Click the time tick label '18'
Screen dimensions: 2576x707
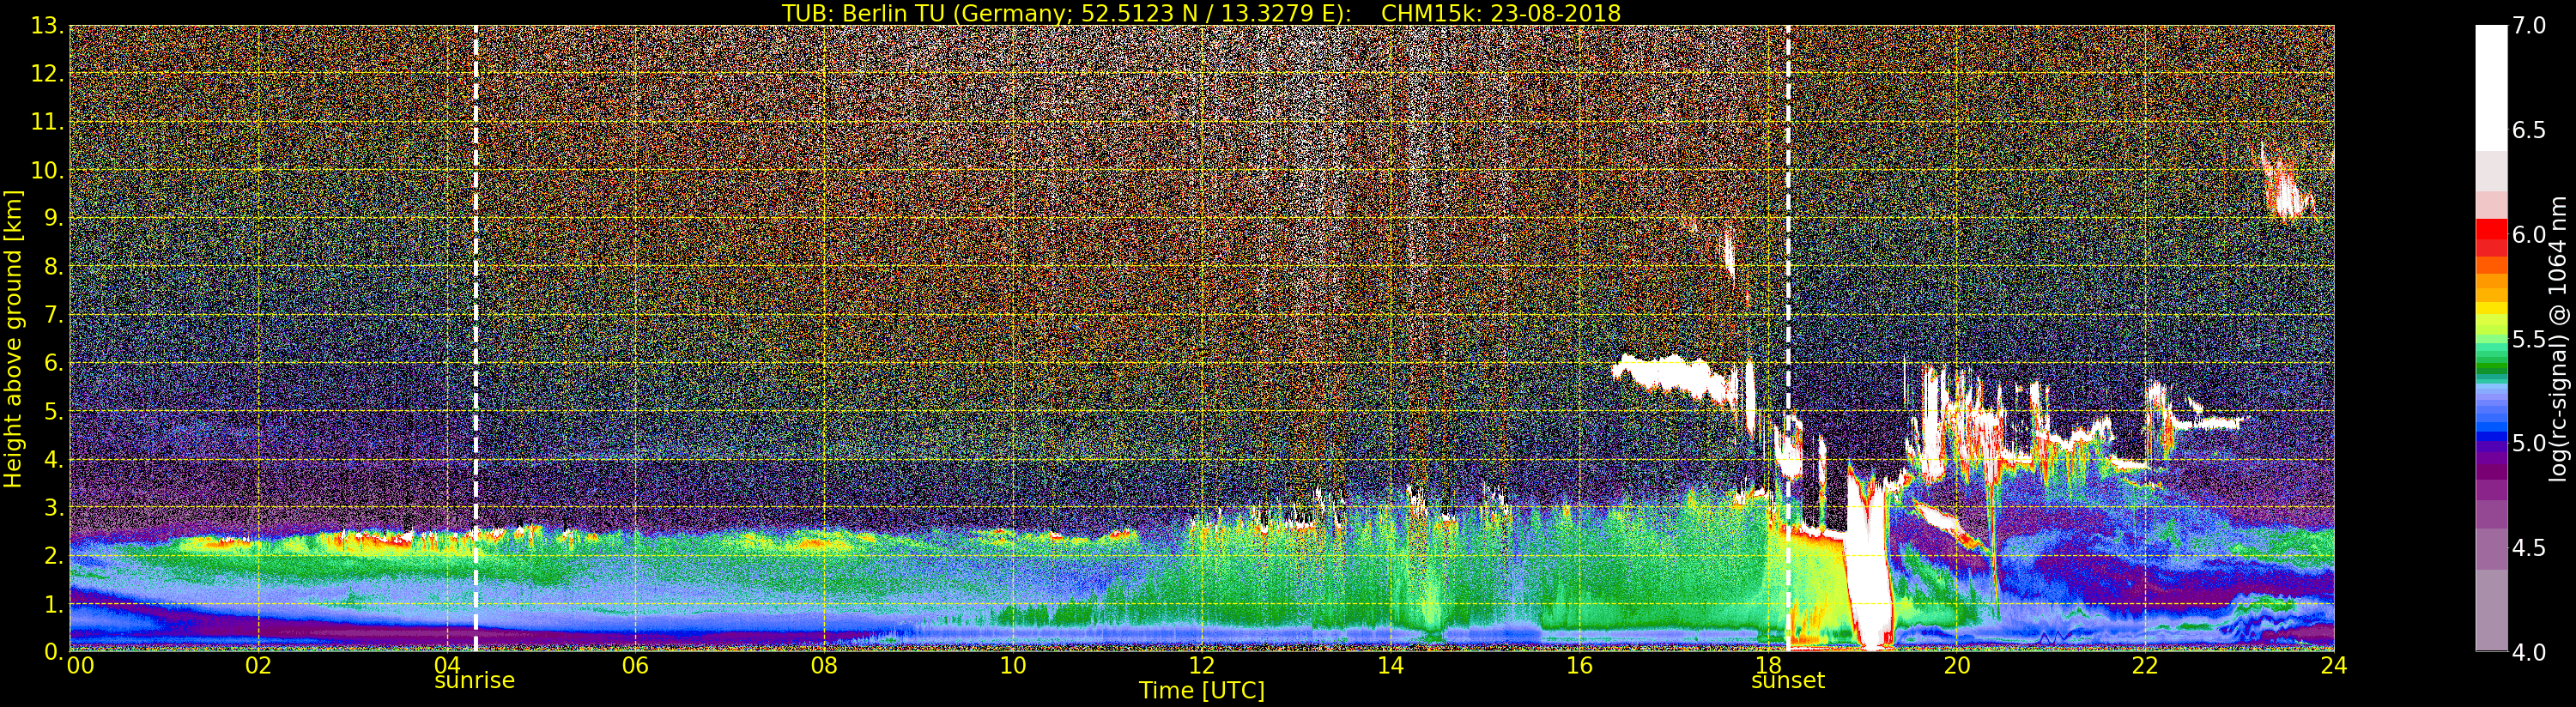[x=1768, y=666]
